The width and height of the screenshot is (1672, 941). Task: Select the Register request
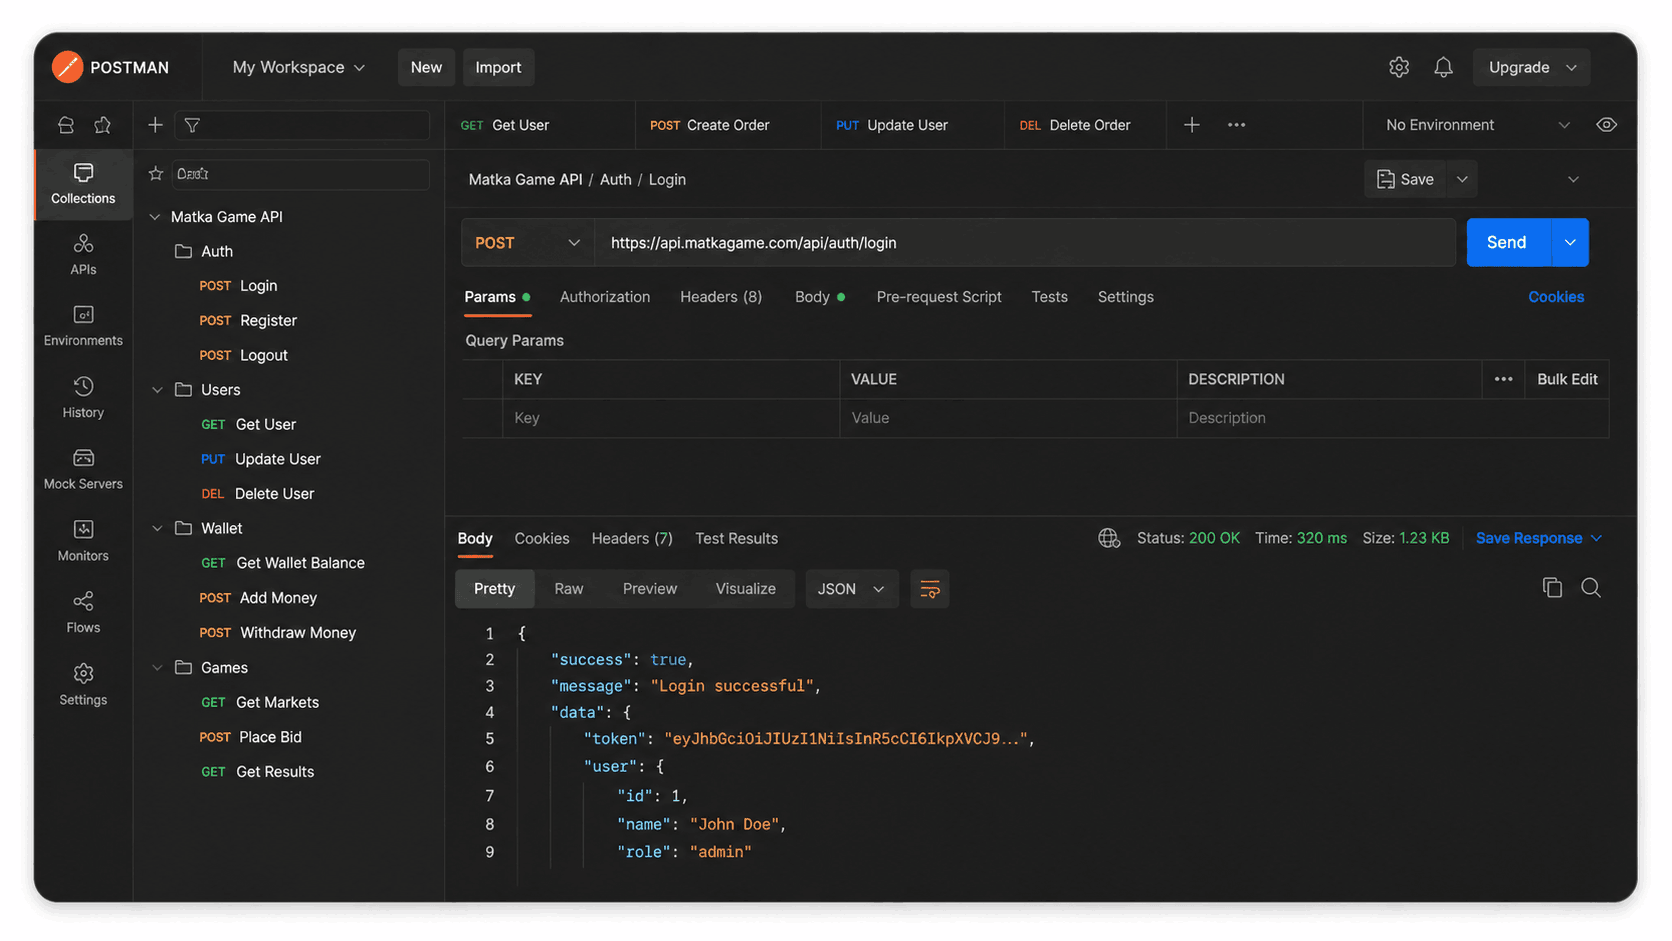pyautogui.click(x=248, y=321)
